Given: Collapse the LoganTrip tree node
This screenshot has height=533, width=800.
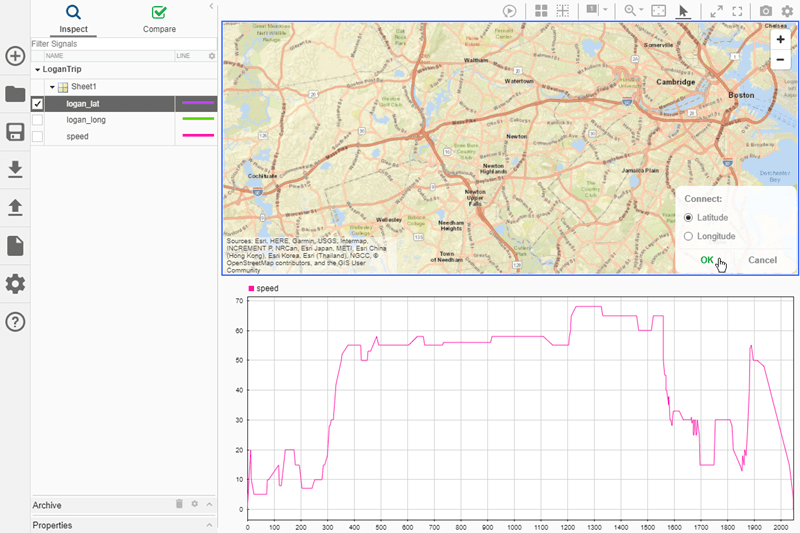Looking at the screenshot, I should [37, 69].
